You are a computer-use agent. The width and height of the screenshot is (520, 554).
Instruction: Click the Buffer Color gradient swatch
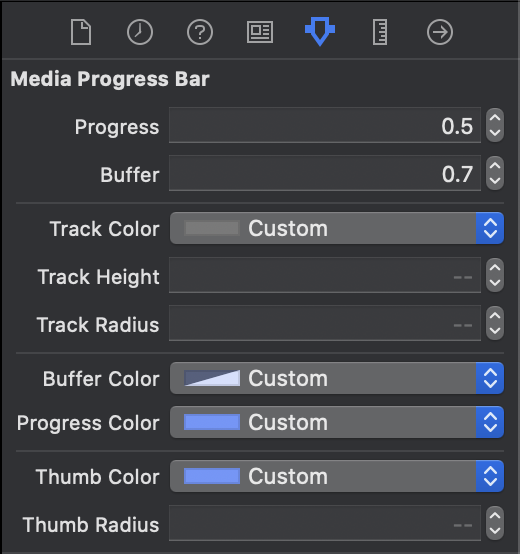point(212,378)
